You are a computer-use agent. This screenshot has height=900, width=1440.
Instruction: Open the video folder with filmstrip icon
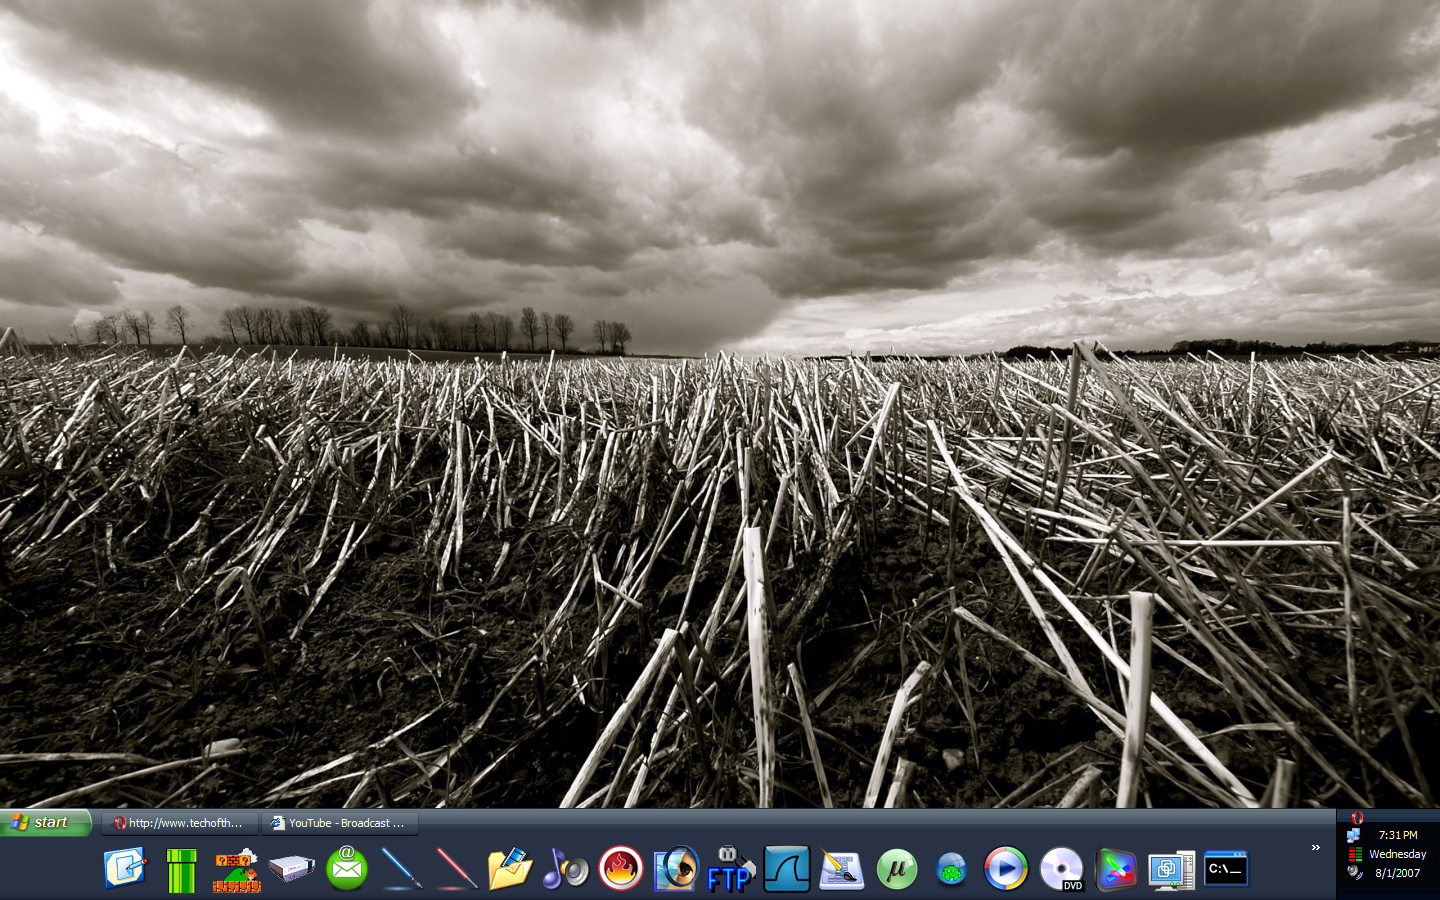pyautogui.click(x=510, y=868)
